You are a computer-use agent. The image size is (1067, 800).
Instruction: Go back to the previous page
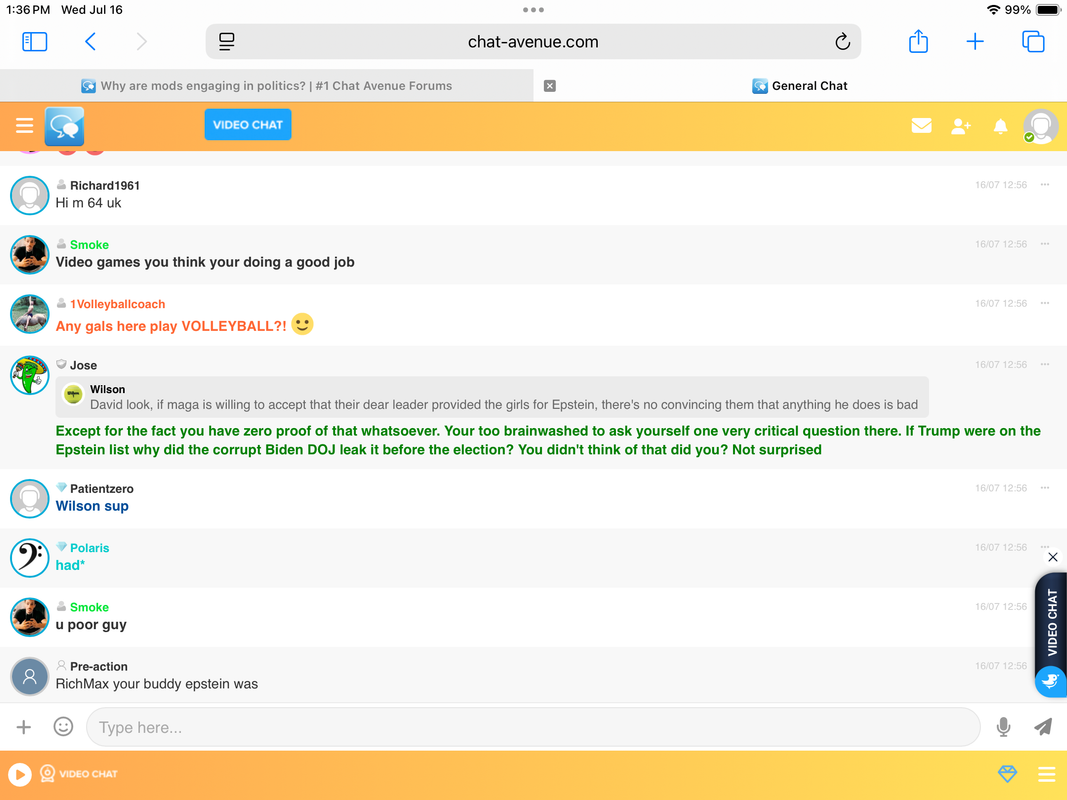90,41
